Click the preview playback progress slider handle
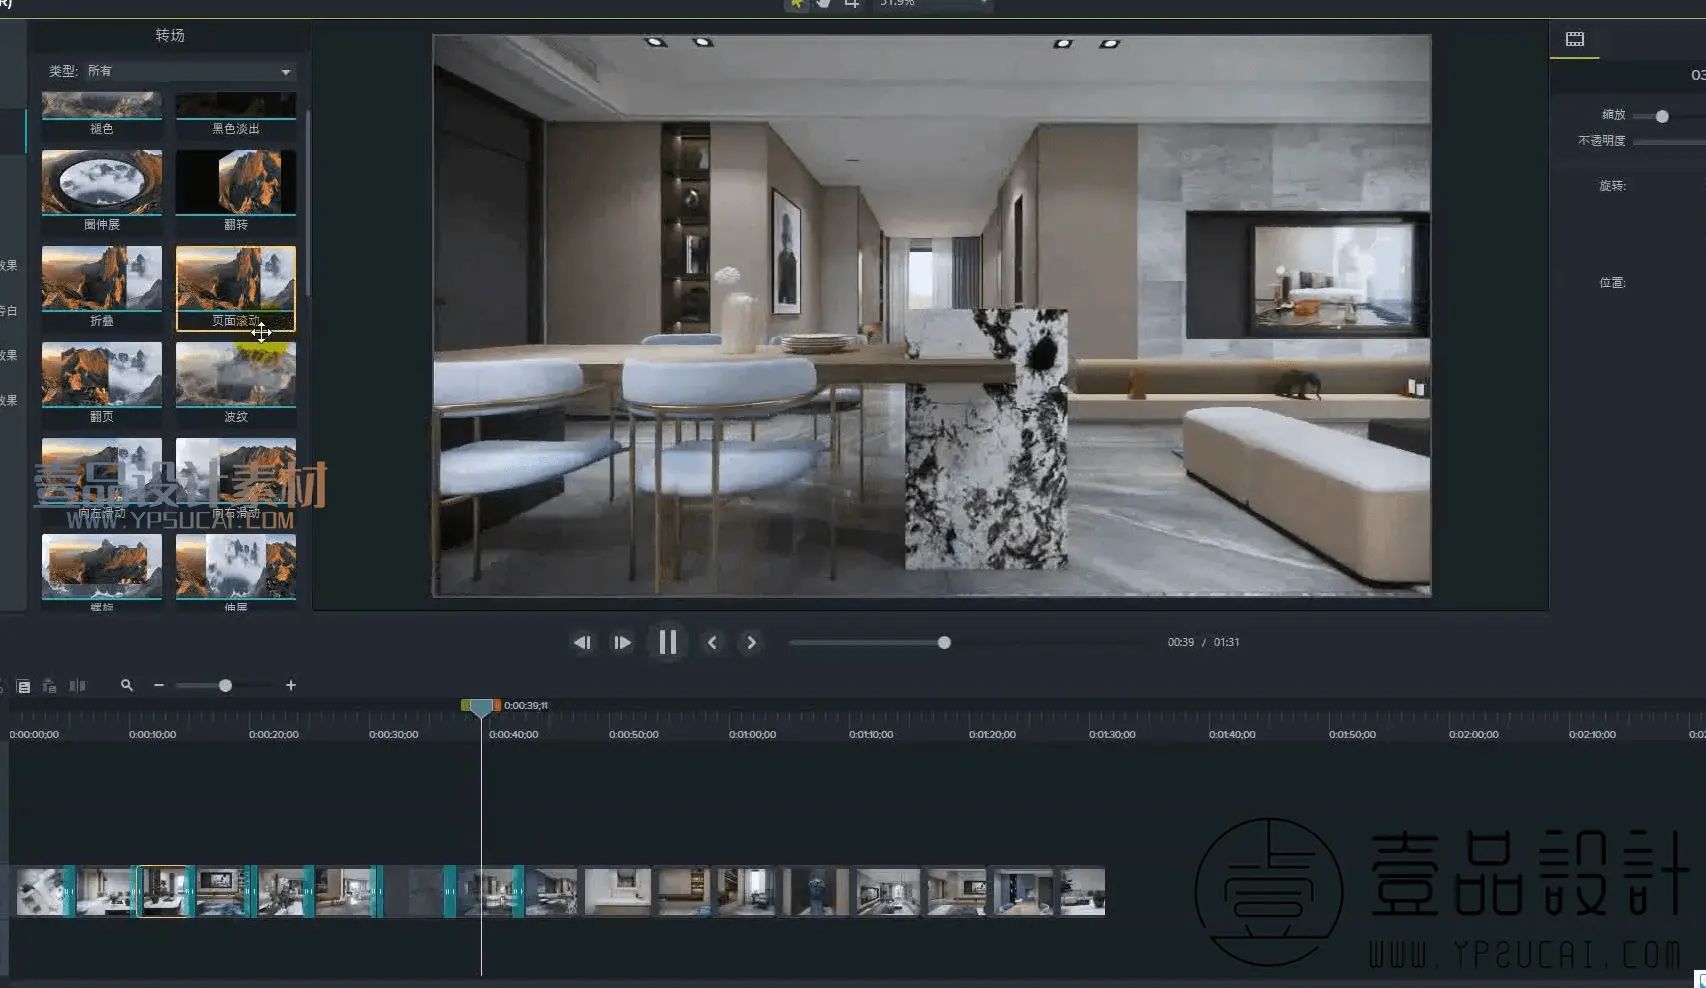1706x988 pixels. pos(944,642)
